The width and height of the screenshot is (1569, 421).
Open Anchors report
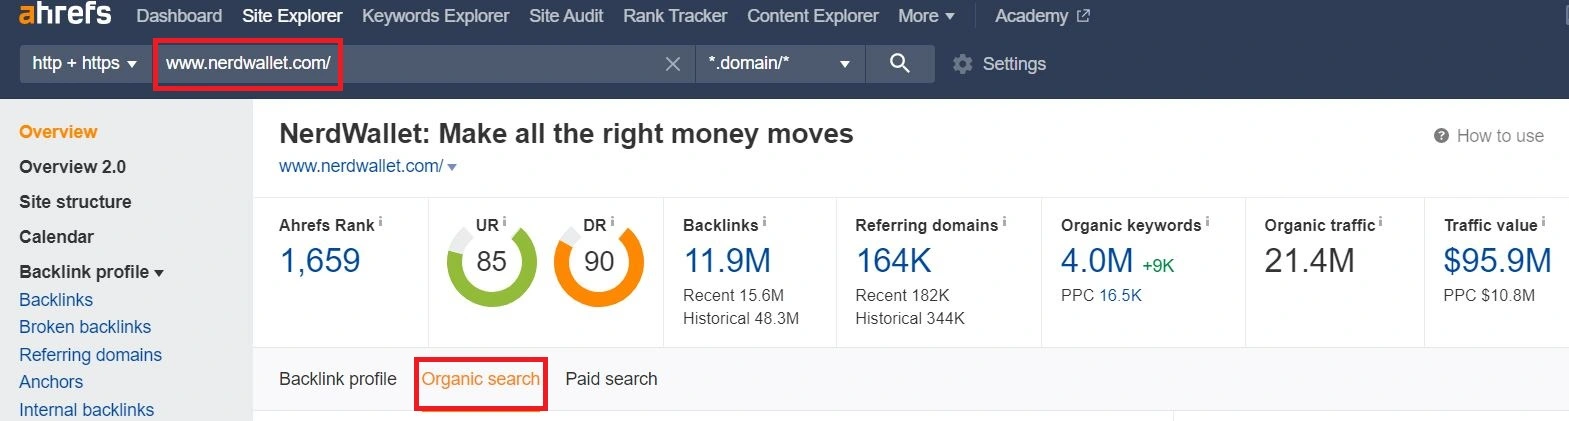(51, 382)
